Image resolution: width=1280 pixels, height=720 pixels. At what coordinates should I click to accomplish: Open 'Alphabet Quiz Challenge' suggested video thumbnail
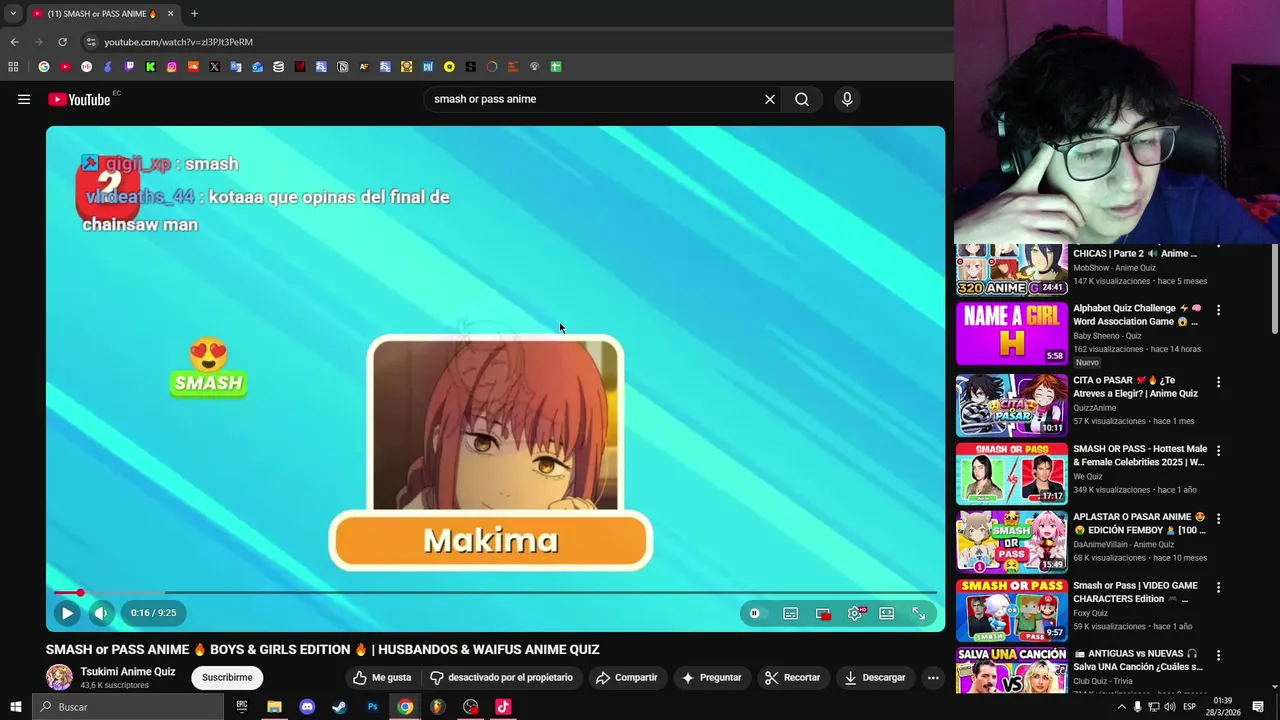tap(1012, 335)
